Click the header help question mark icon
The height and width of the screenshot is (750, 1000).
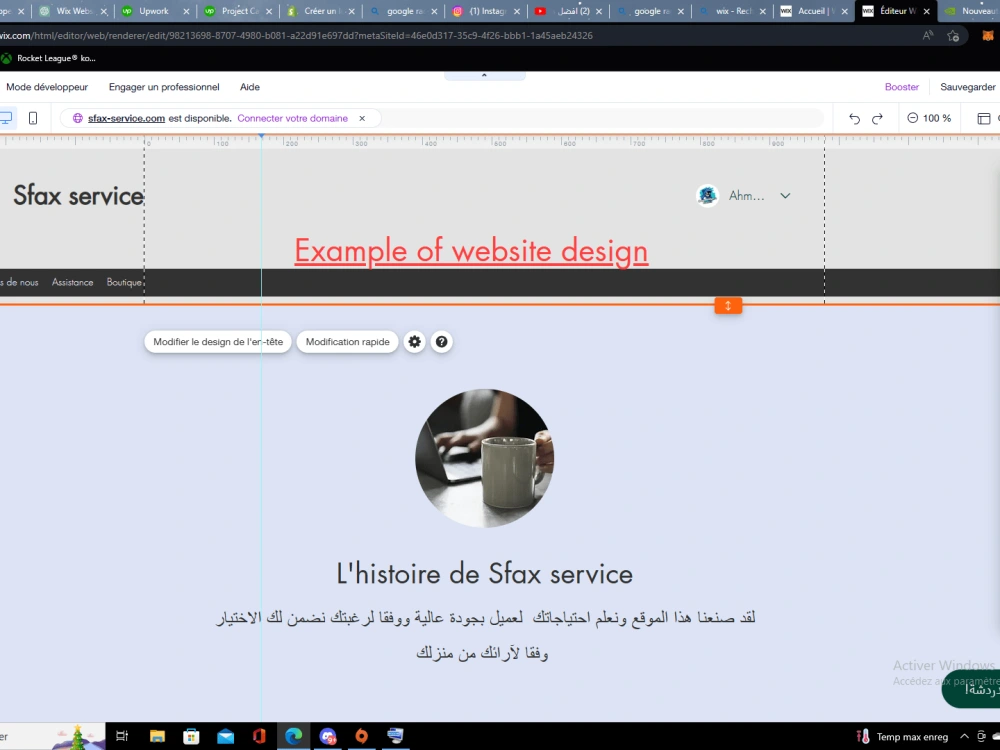point(441,341)
